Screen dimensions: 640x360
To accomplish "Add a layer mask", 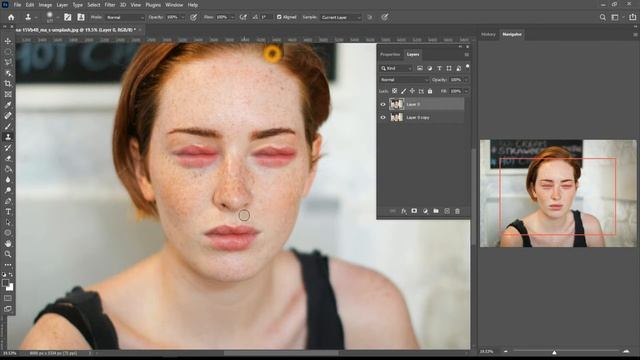I will [x=414, y=211].
